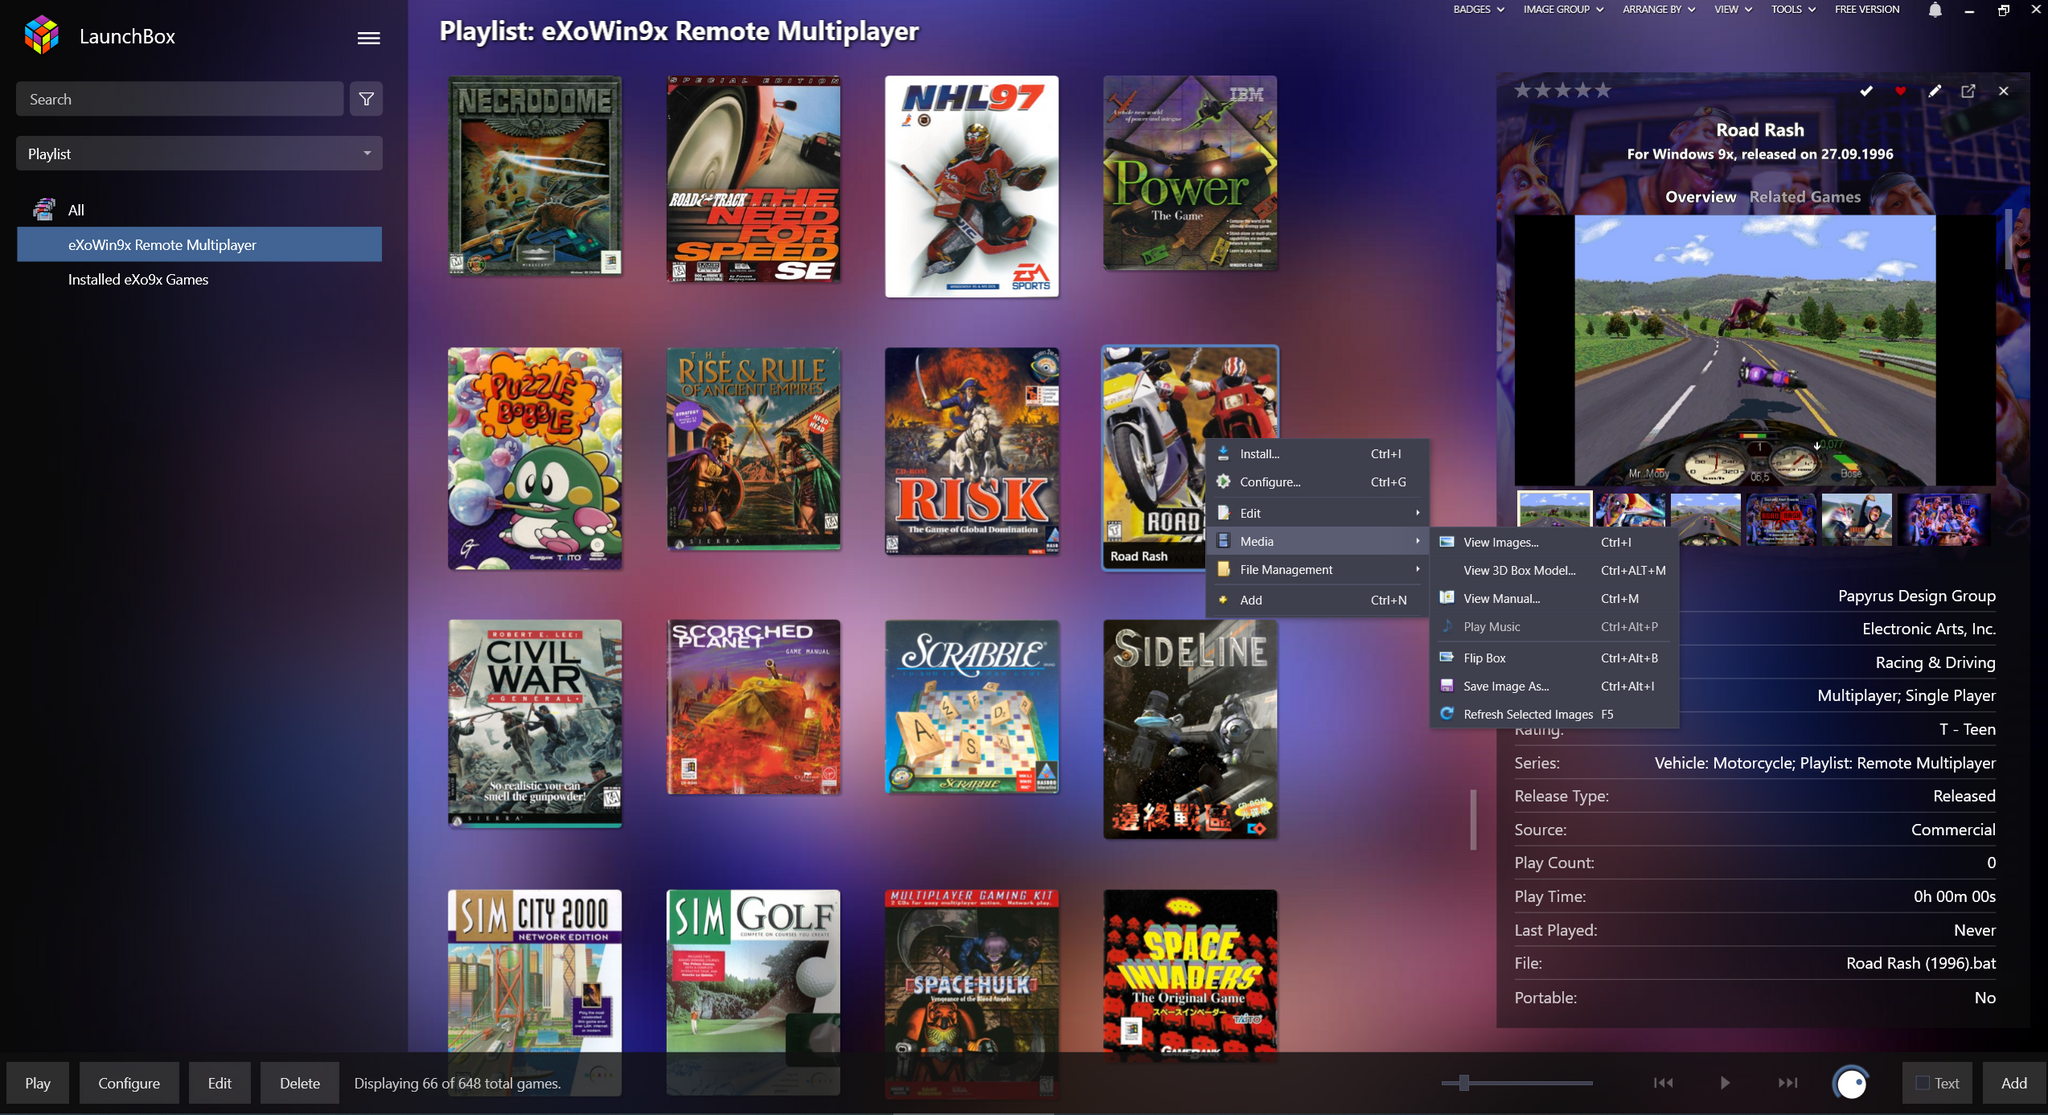2048x1115 pixels.
Task: Switch to the Related Games tab
Action: pos(1804,197)
